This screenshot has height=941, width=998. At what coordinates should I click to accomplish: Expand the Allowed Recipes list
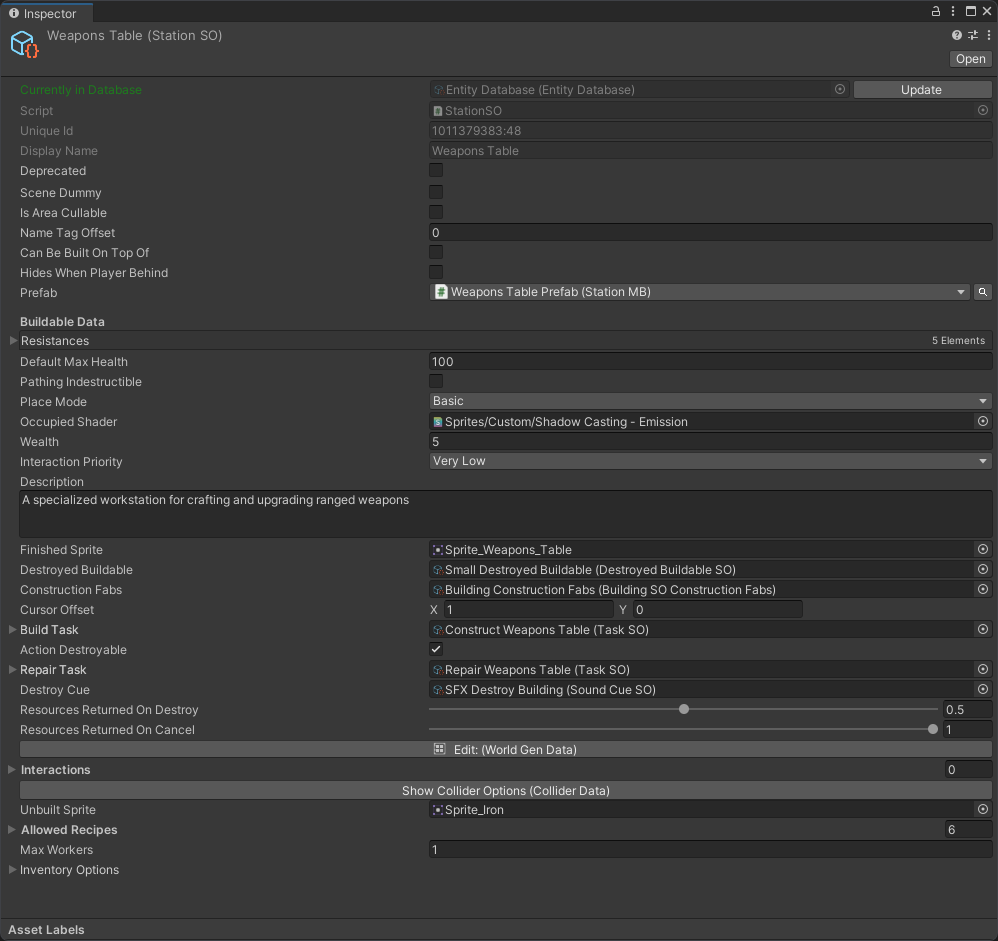click(13, 829)
